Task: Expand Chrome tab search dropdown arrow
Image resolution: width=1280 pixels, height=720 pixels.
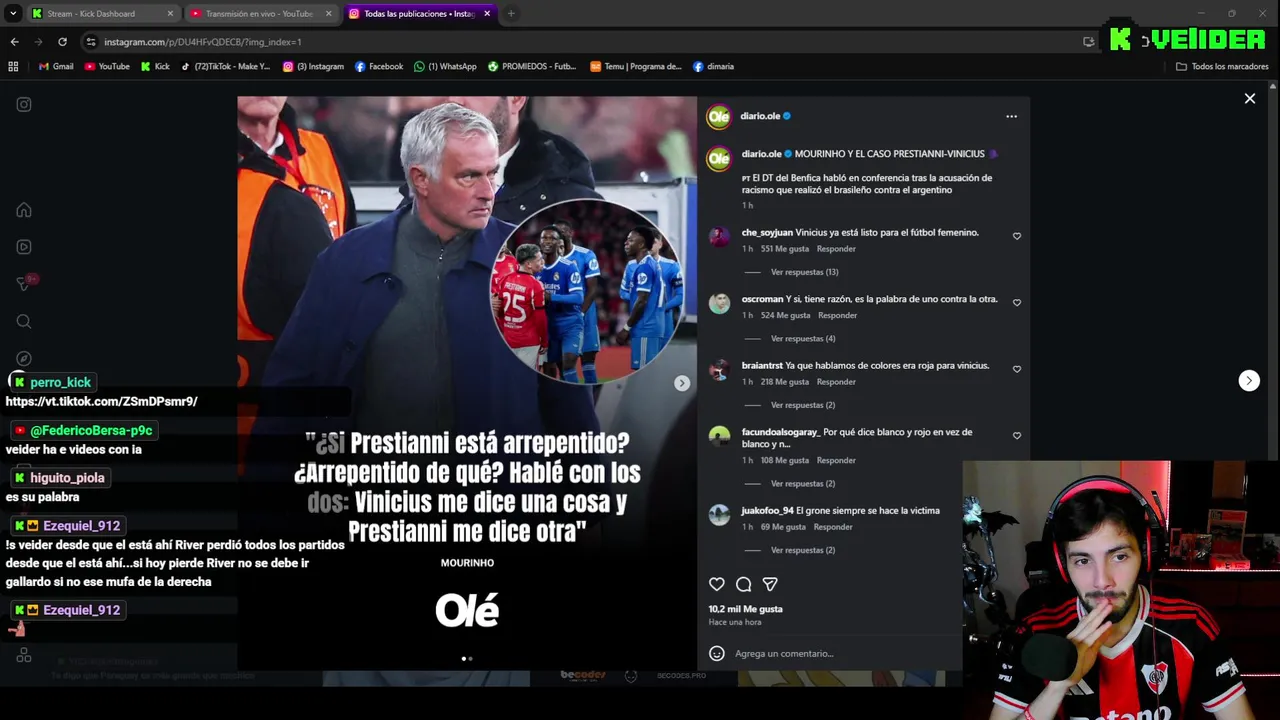Action: 13,14
